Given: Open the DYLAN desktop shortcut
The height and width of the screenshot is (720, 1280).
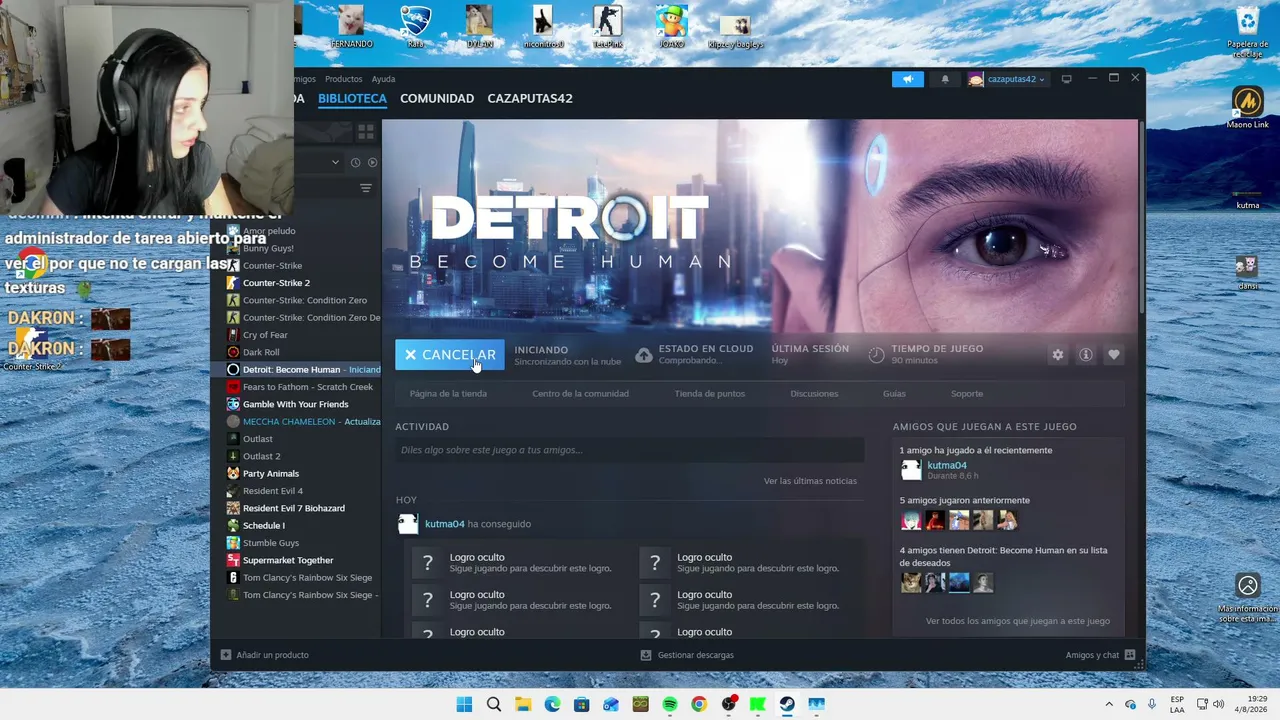Looking at the screenshot, I should [x=479, y=27].
